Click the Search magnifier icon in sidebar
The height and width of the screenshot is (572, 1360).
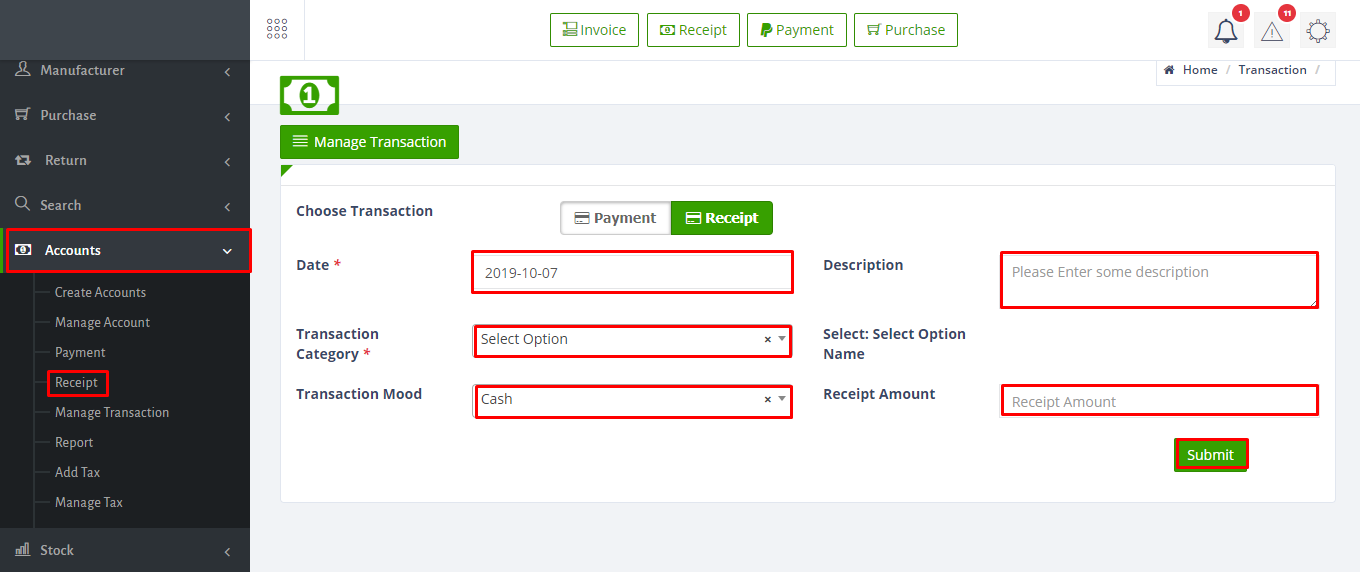click(x=22, y=204)
